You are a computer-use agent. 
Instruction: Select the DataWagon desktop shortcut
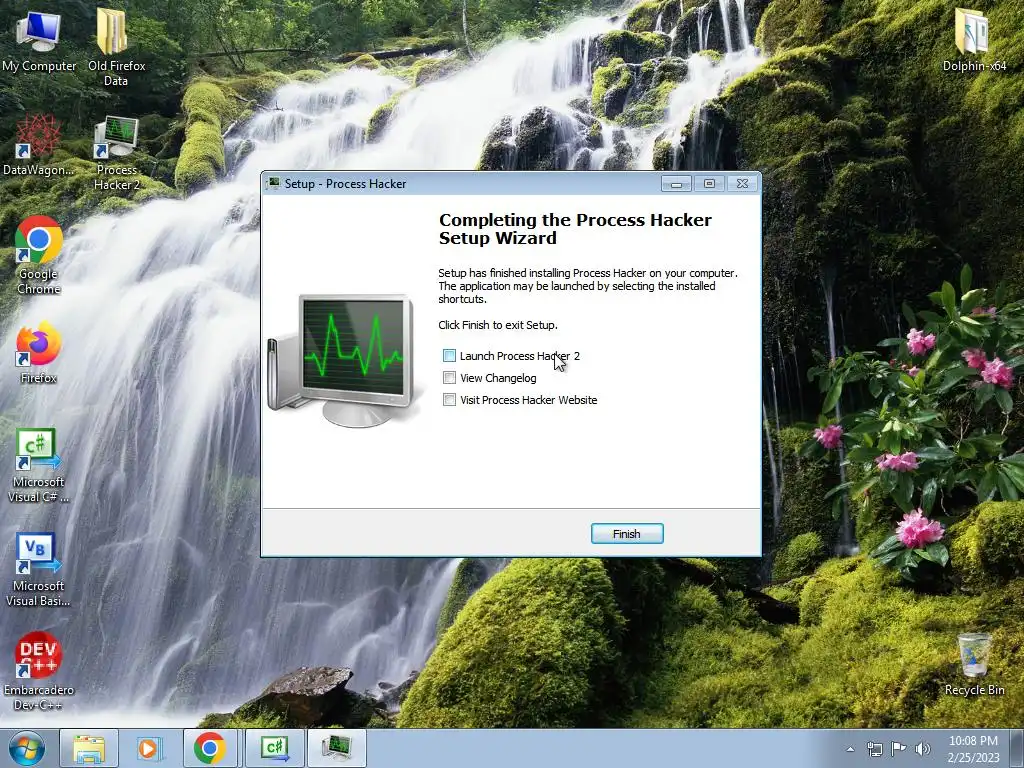pos(39,145)
